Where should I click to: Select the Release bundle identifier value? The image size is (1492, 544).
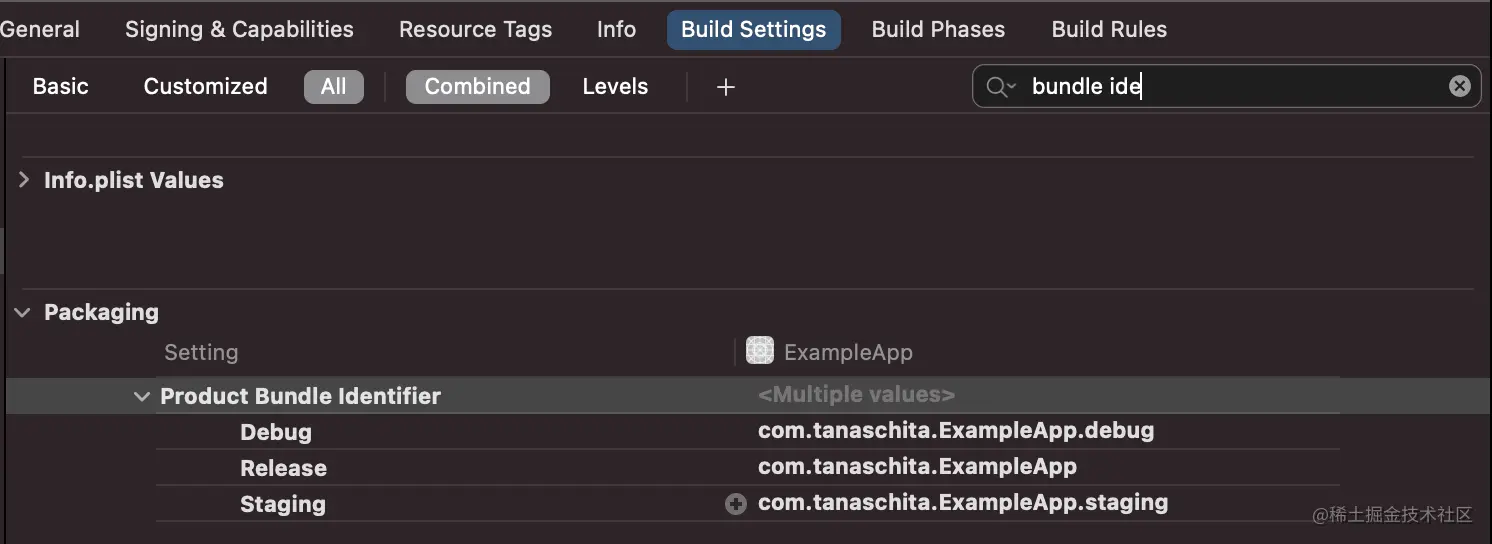(x=917, y=467)
